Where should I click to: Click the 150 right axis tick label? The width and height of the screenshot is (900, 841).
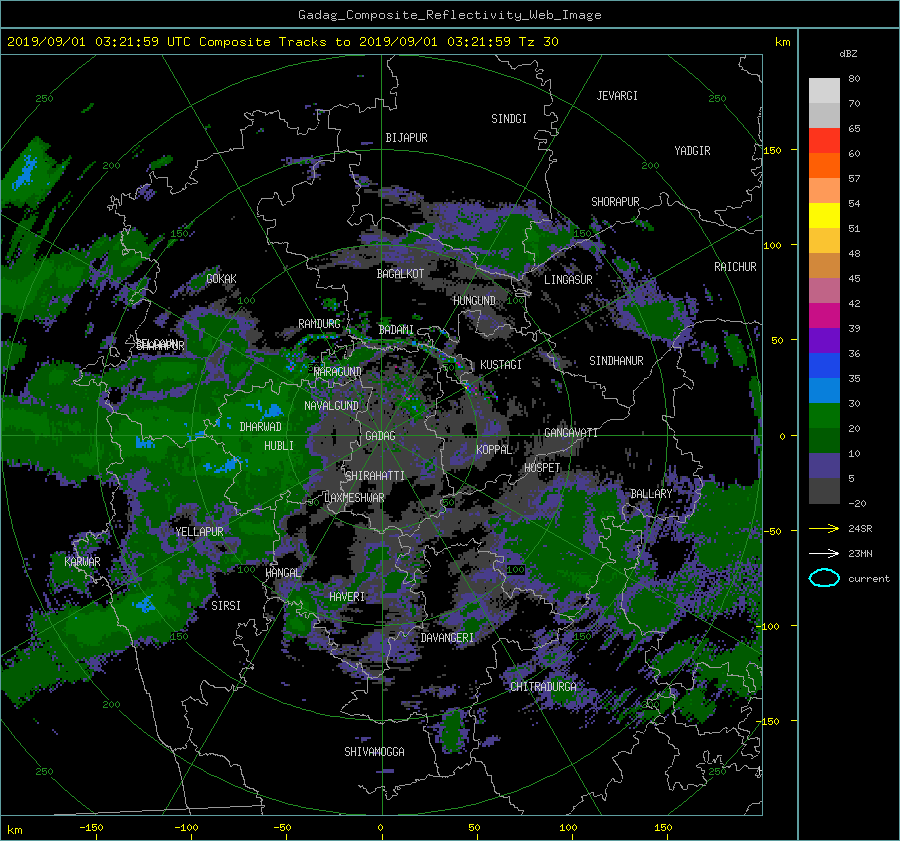773,150
